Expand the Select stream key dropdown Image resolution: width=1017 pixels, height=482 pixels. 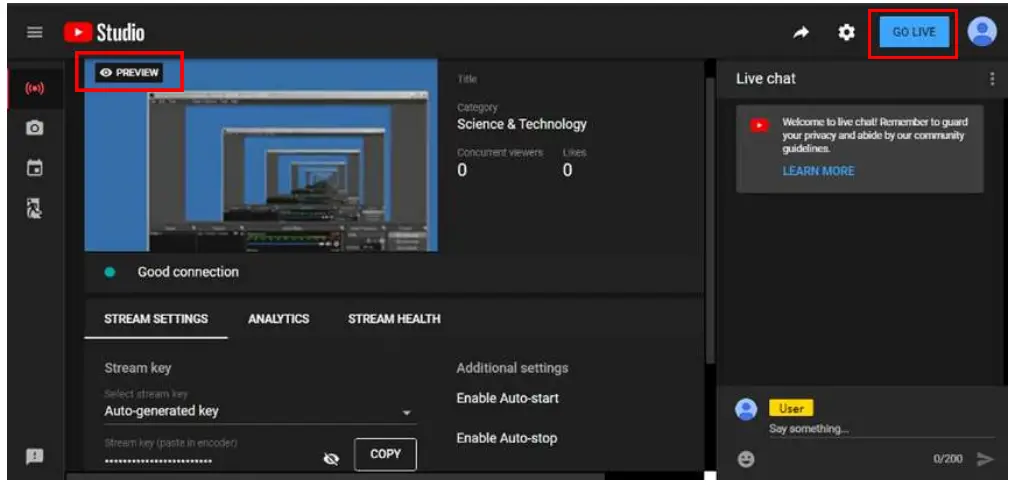(x=260, y=411)
